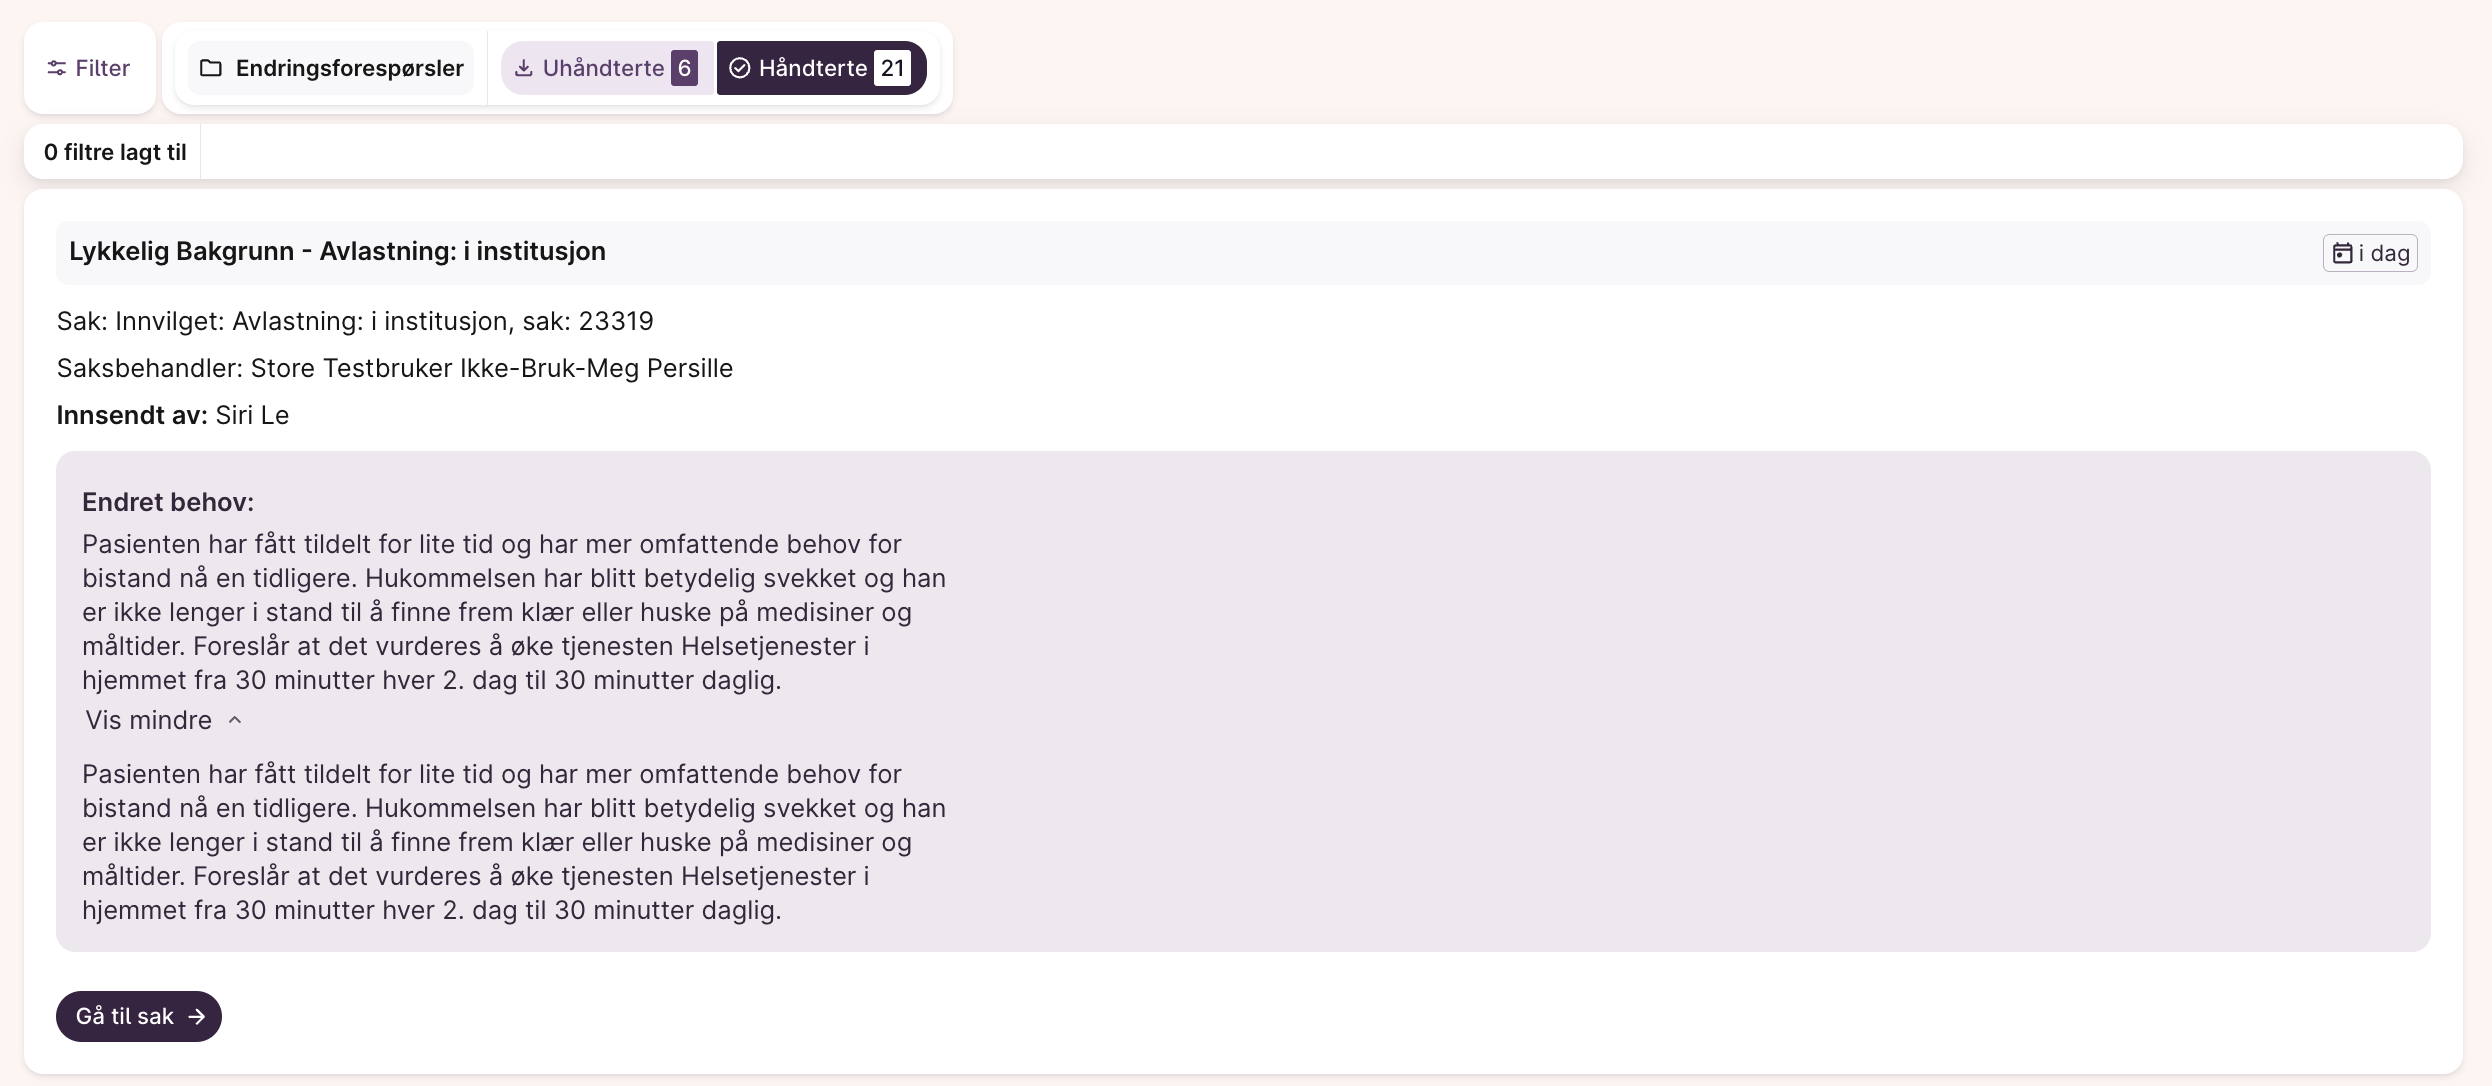
Task: Click the download icon on Uhåndterte
Action: 523,68
